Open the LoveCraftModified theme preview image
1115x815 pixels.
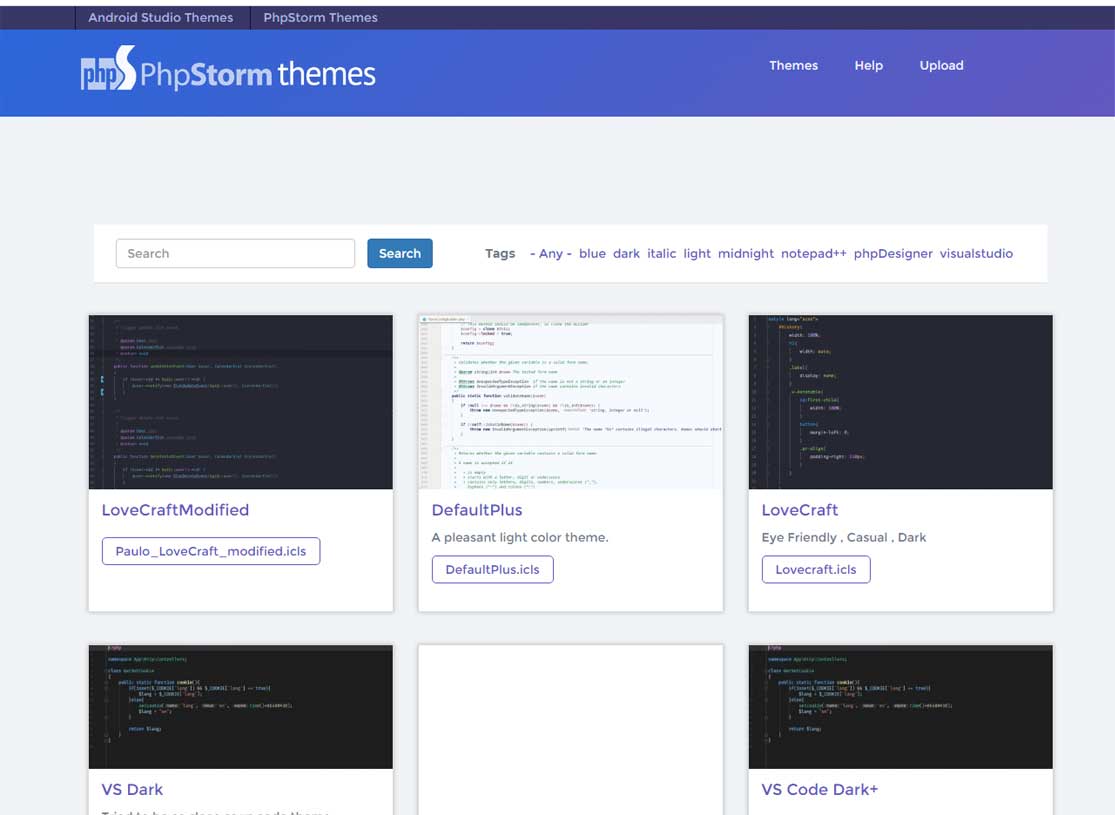(240, 402)
